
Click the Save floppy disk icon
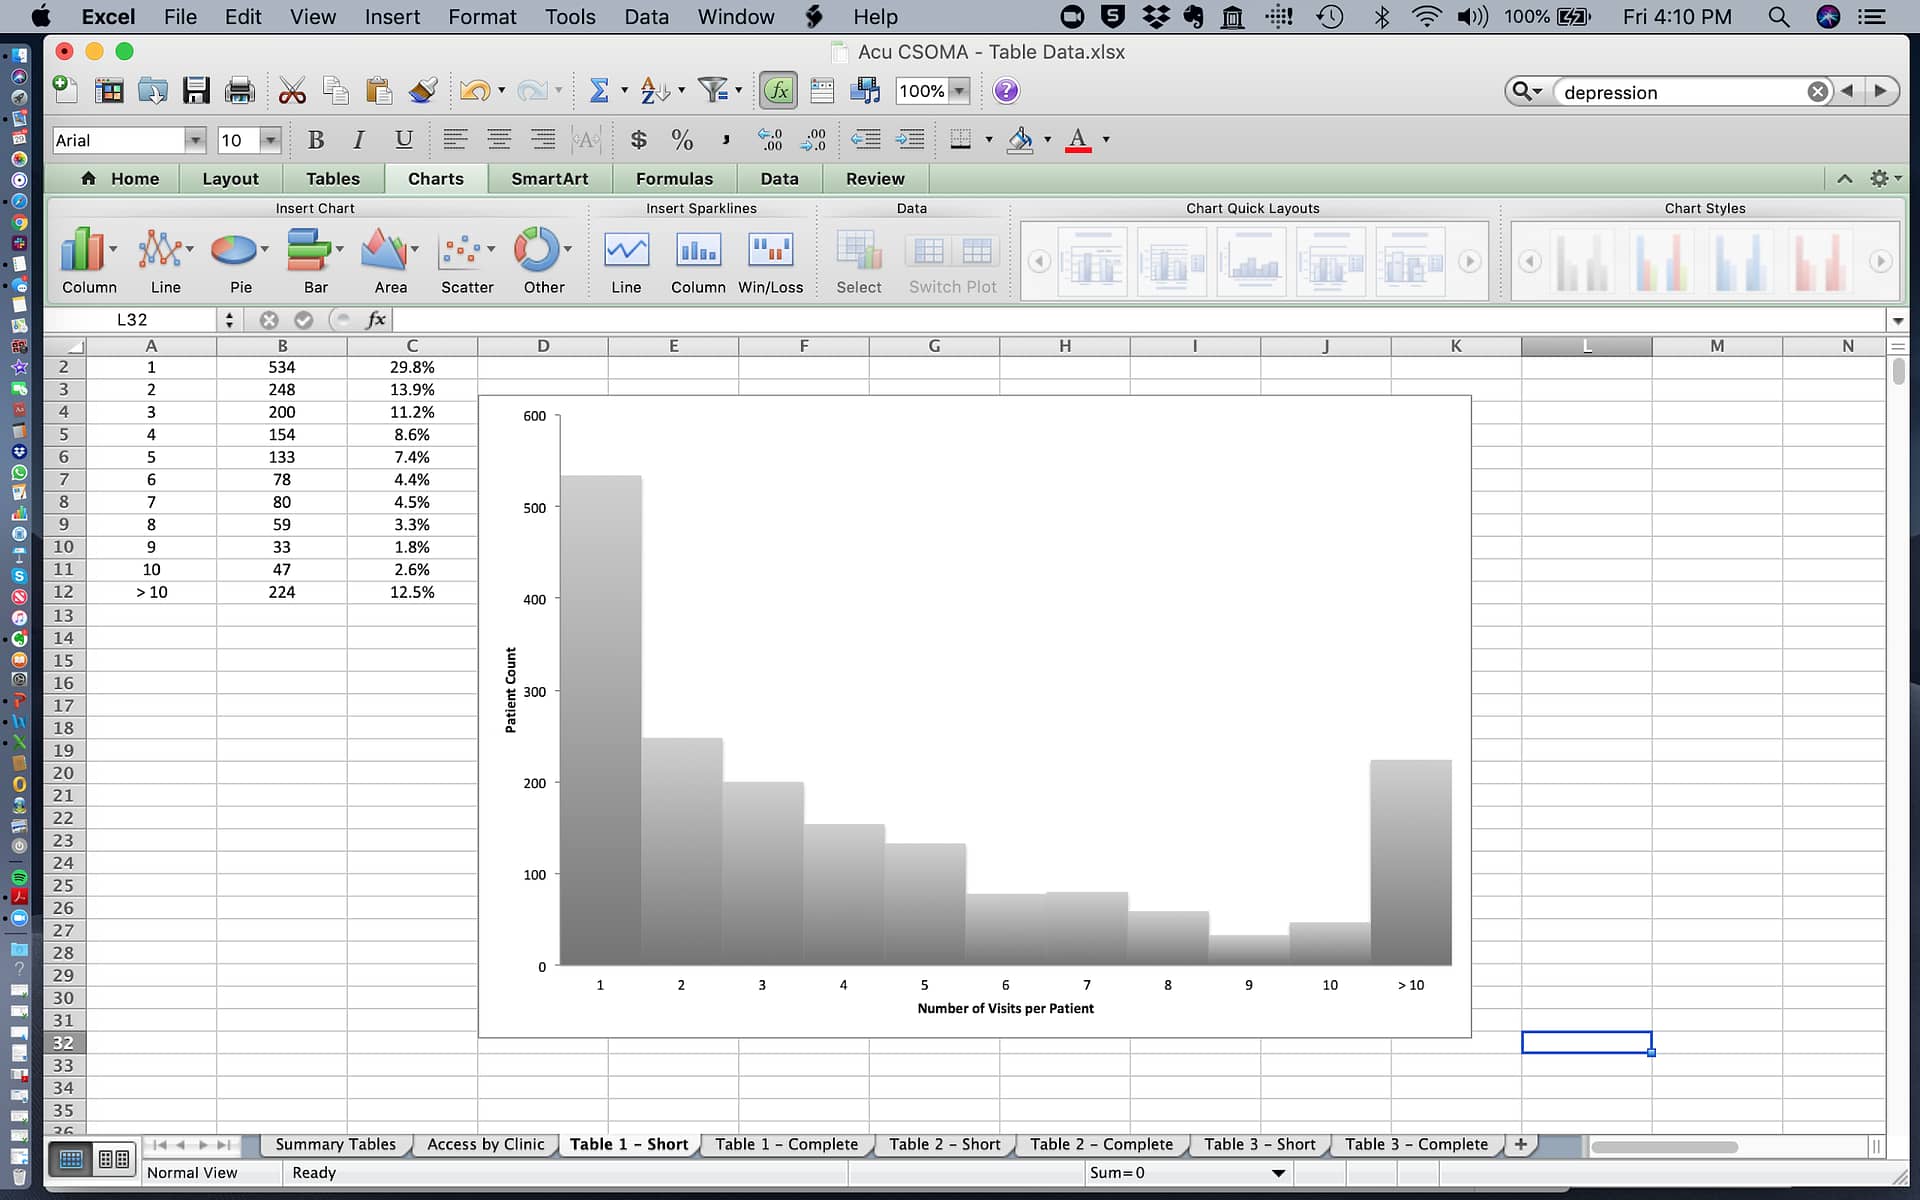click(196, 91)
